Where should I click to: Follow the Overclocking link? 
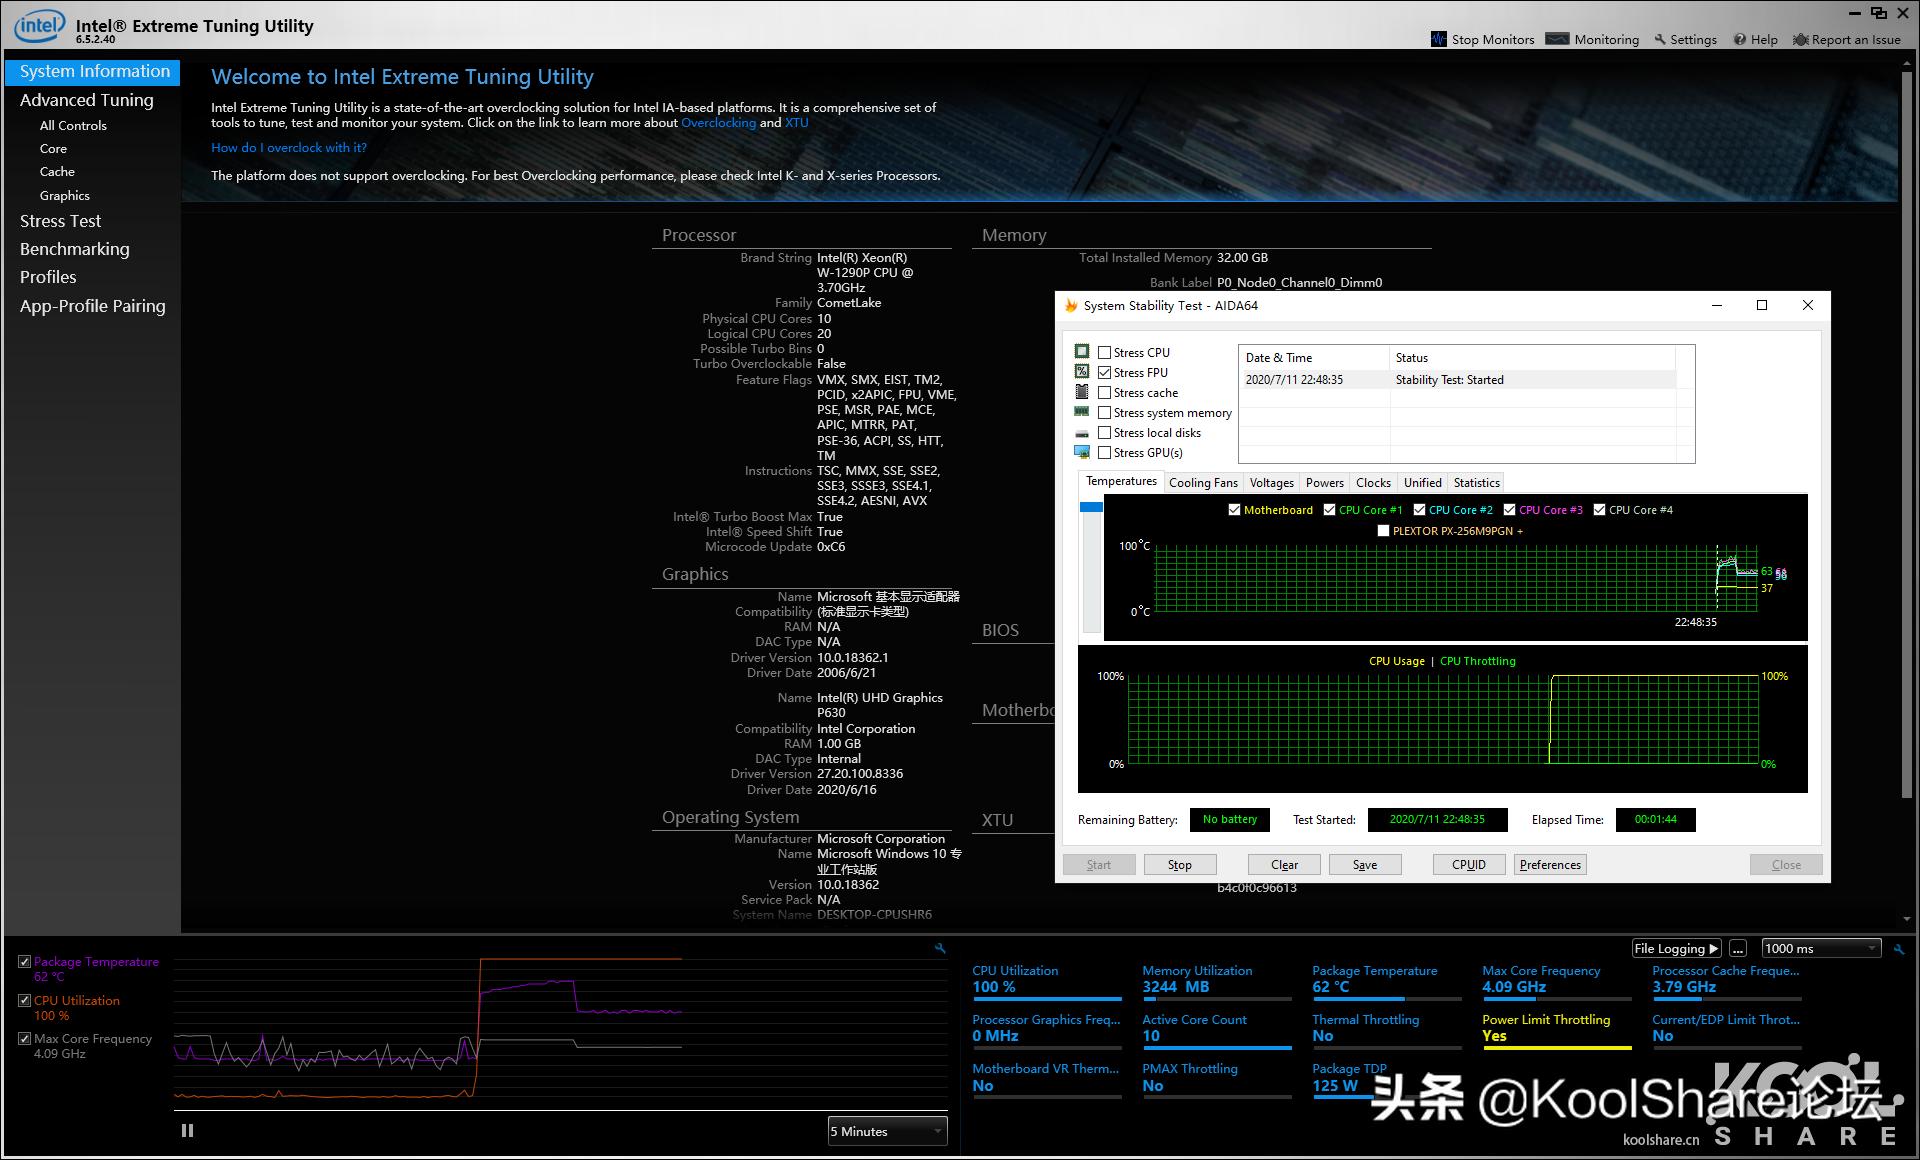(718, 123)
